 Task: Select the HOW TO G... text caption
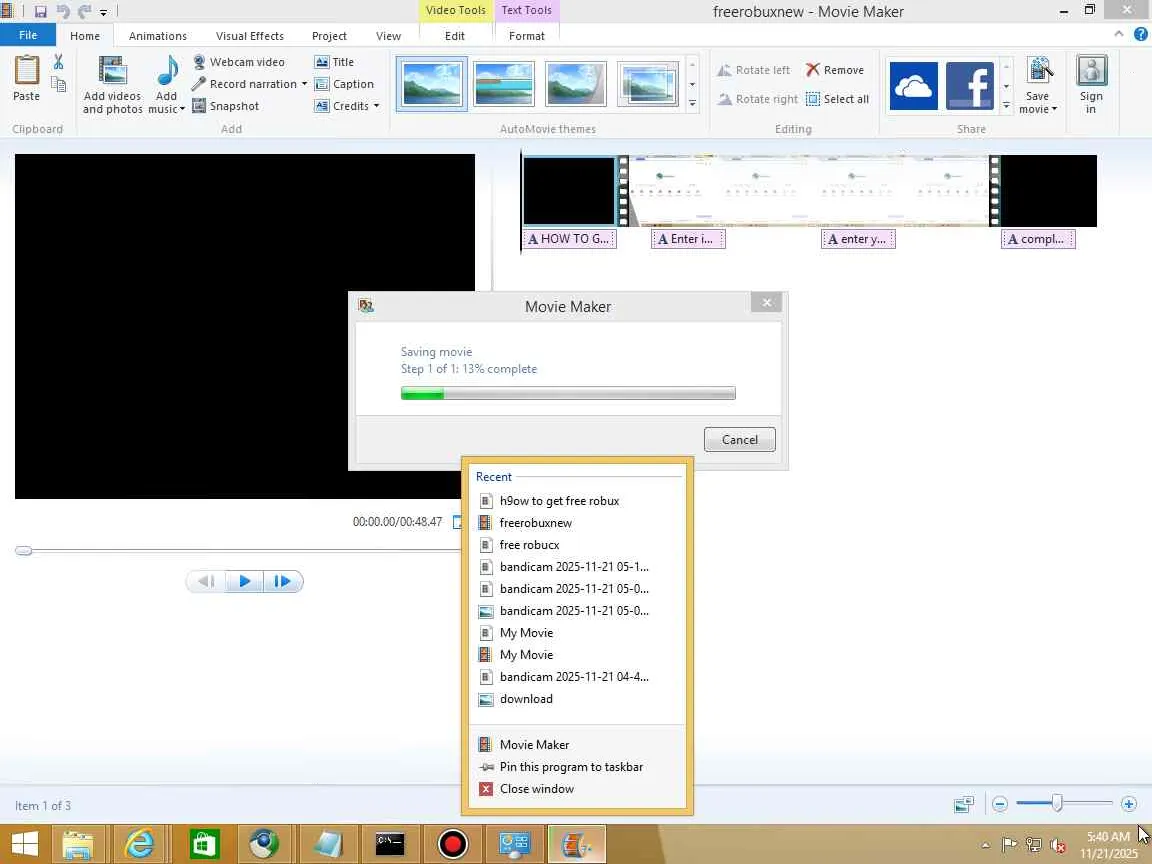569,239
